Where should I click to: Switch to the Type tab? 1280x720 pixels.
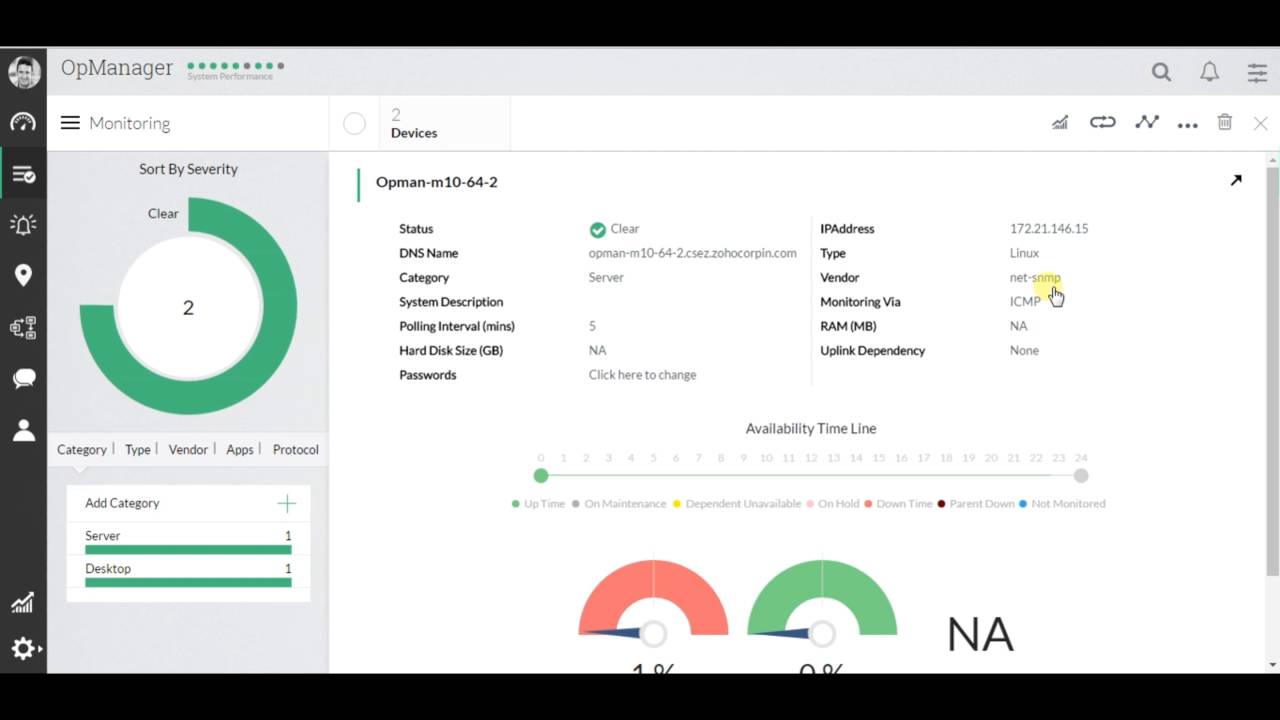[x=138, y=450]
